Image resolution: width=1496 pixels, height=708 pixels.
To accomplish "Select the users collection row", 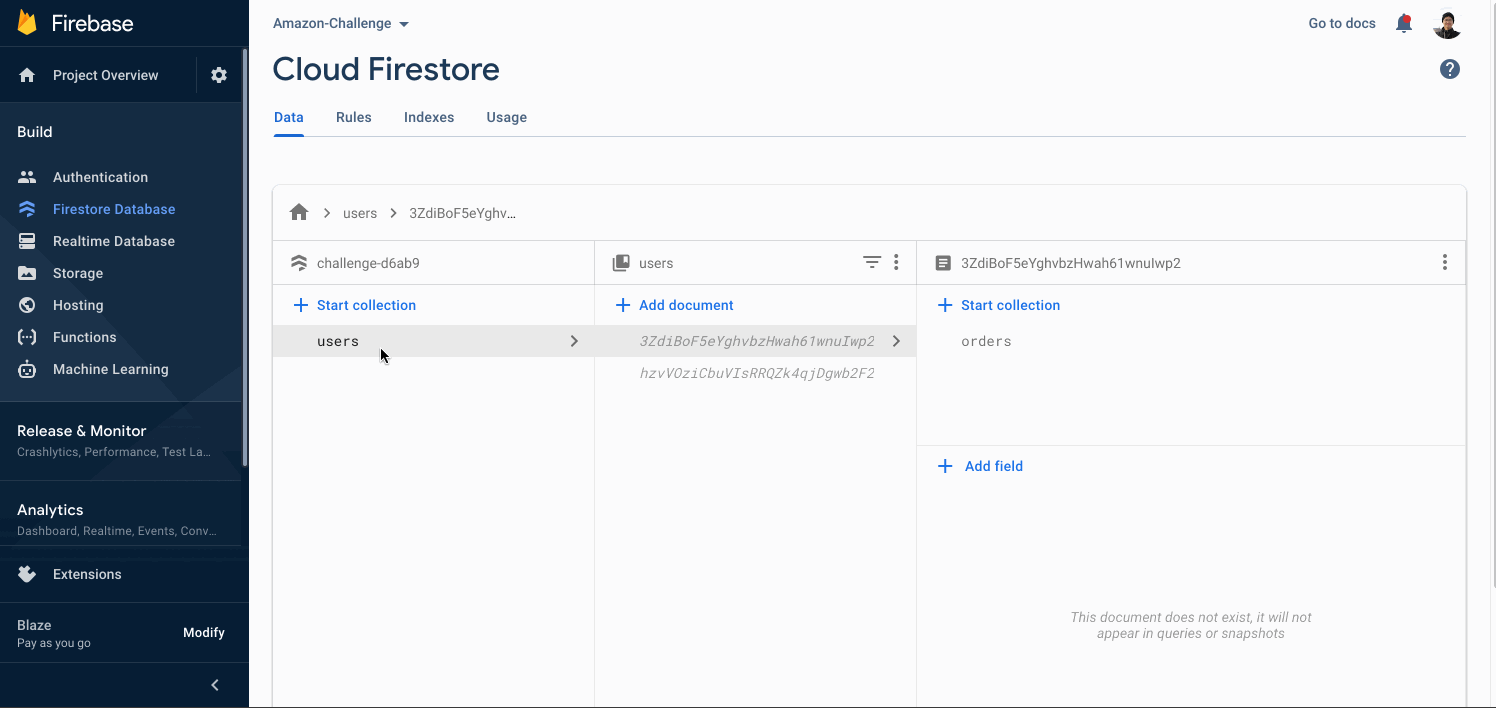I will click(x=433, y=341).
